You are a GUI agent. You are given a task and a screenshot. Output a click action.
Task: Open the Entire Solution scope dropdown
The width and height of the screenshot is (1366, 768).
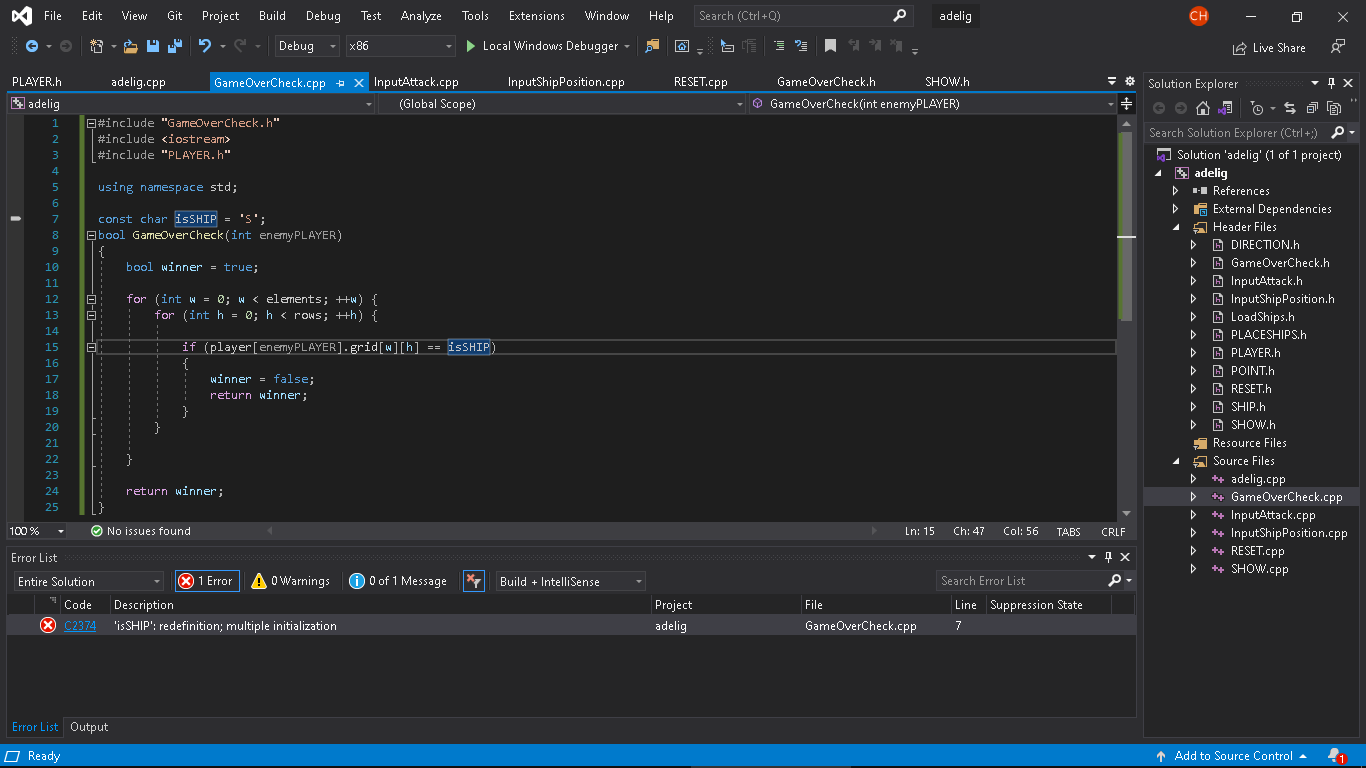(x=89, y=581)
